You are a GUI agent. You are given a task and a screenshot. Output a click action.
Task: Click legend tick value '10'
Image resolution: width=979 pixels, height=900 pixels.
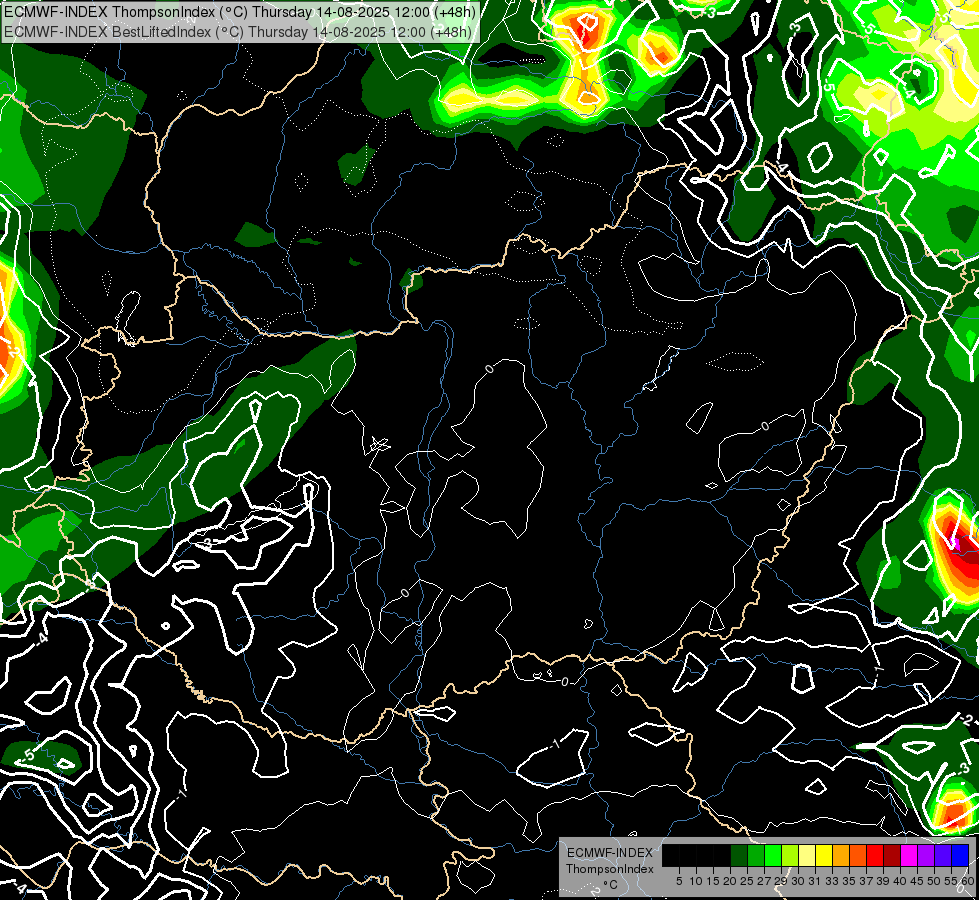click(x=696, y=881)
